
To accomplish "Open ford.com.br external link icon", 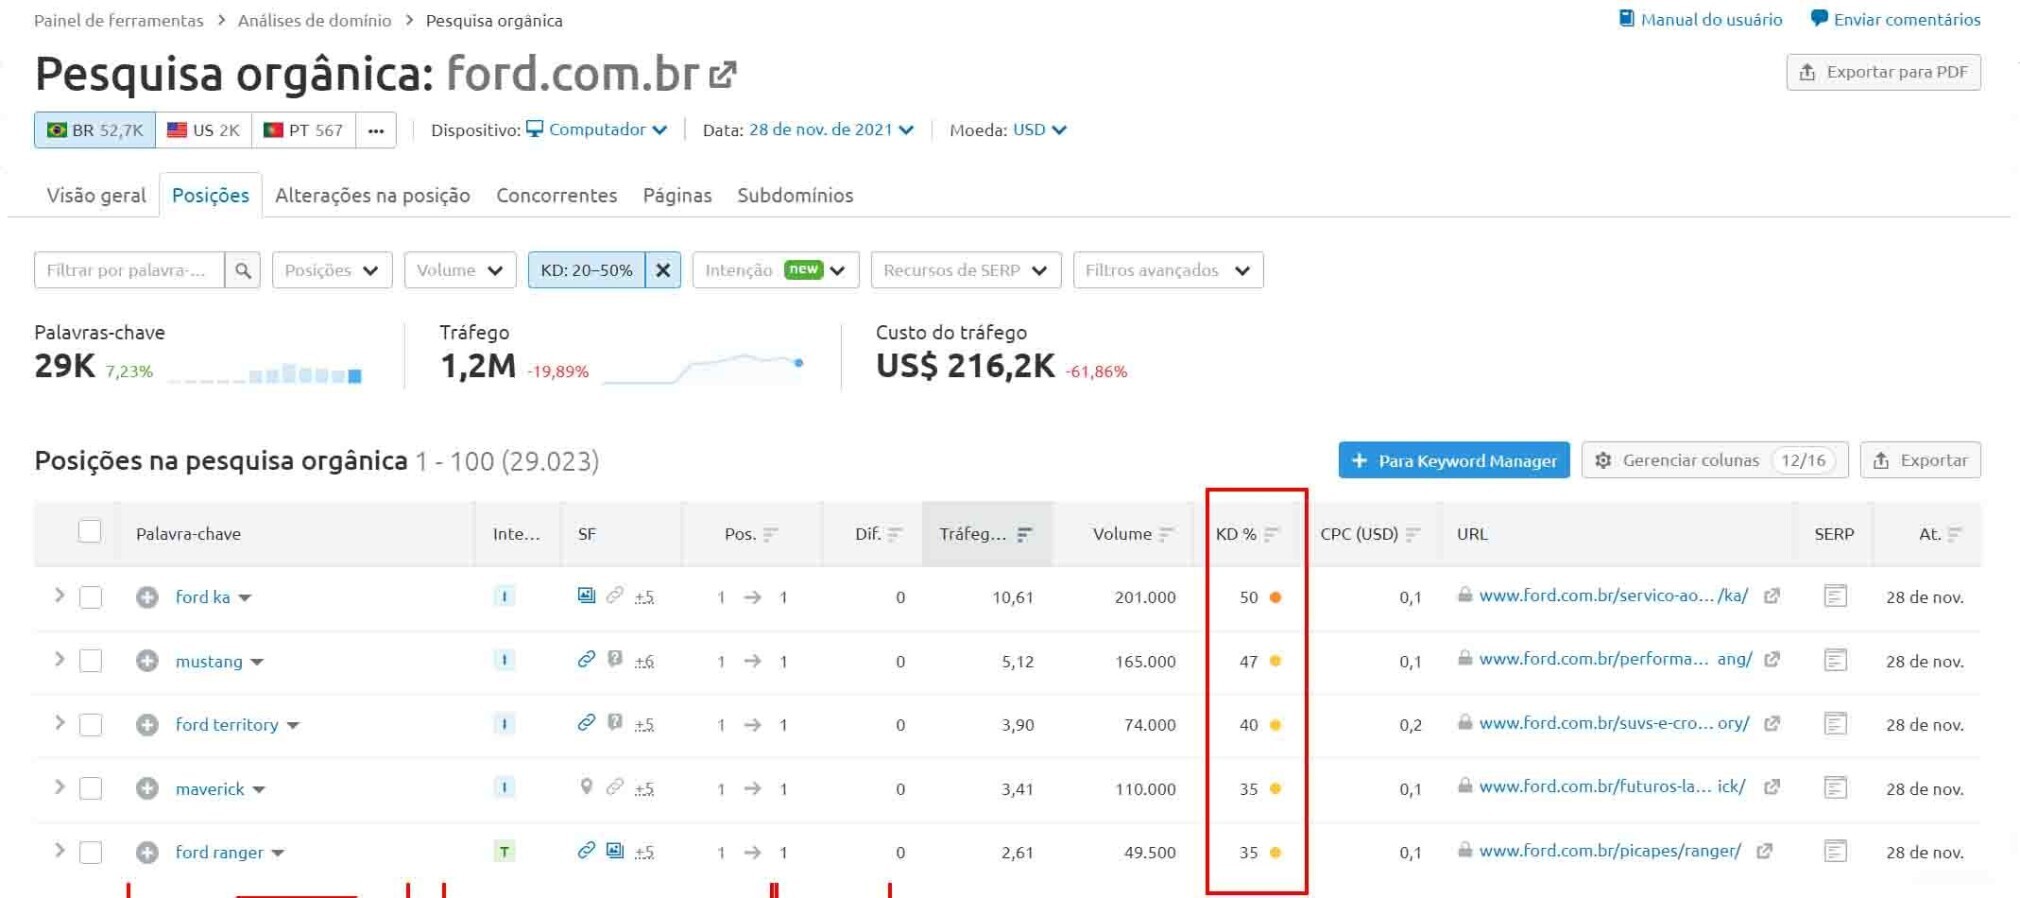I will coord(723,74).
